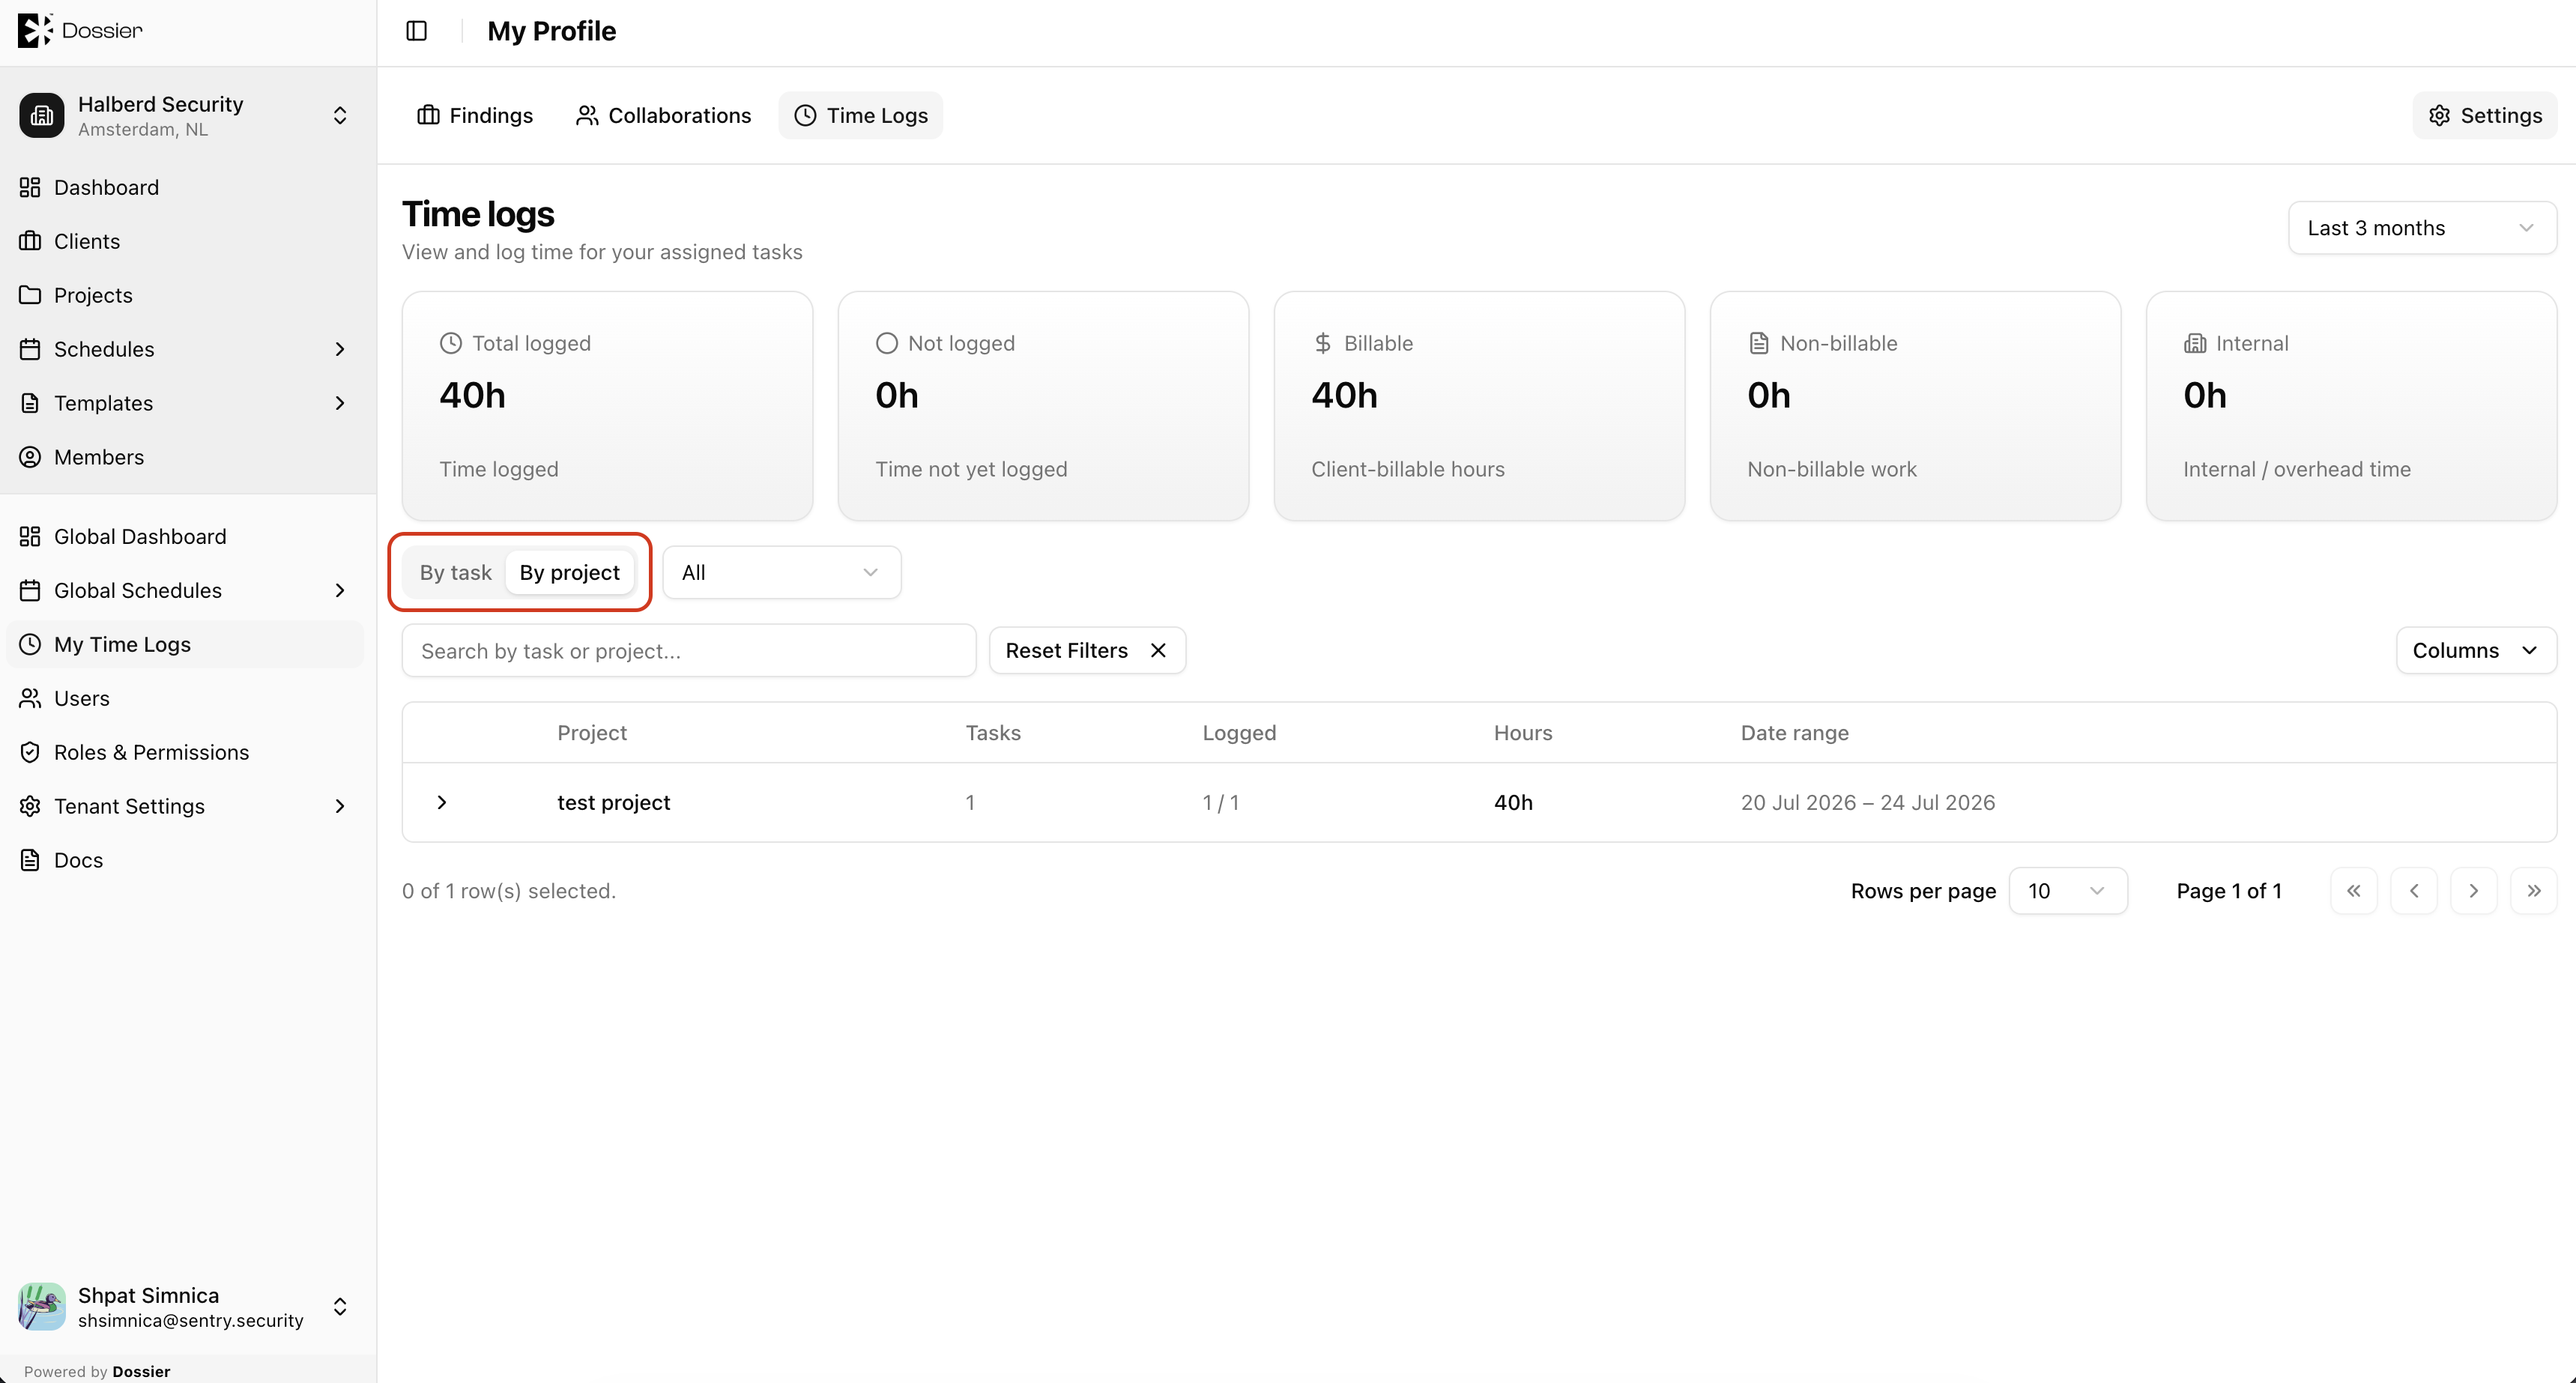Change rows per page dropdown
The height and width of the screenshot is (1383, 2576).
coord(2067,890)
